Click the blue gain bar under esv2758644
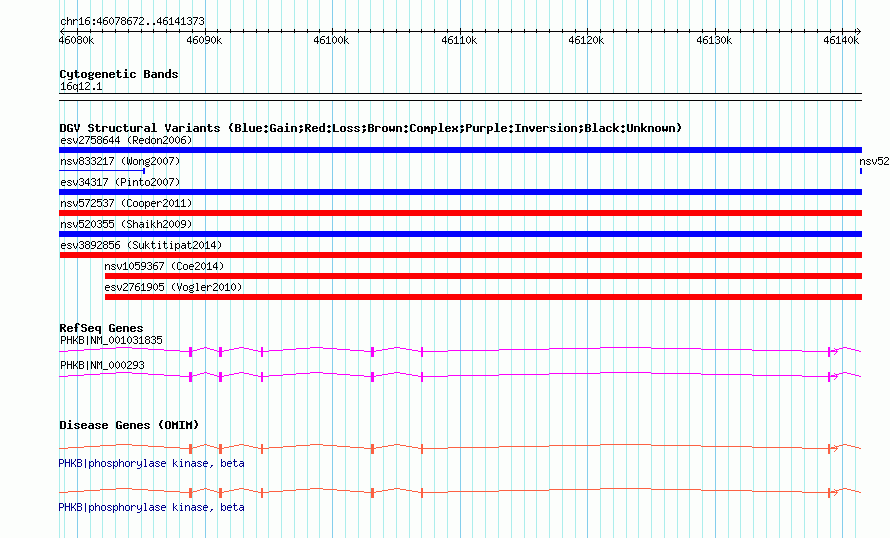Image resolution: width=890 pixels, height=538 pixels. 460,150
